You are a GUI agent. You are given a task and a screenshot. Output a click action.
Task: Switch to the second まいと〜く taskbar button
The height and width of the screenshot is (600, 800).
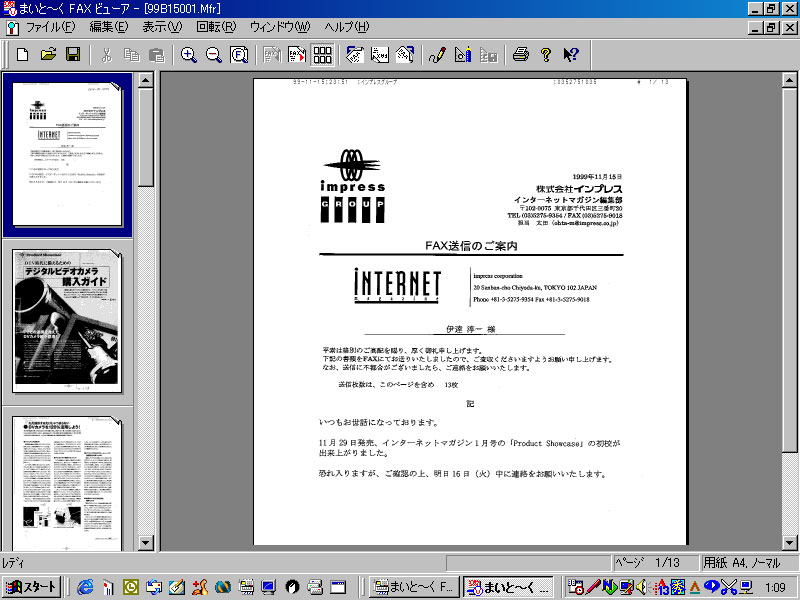coord(509,587)
